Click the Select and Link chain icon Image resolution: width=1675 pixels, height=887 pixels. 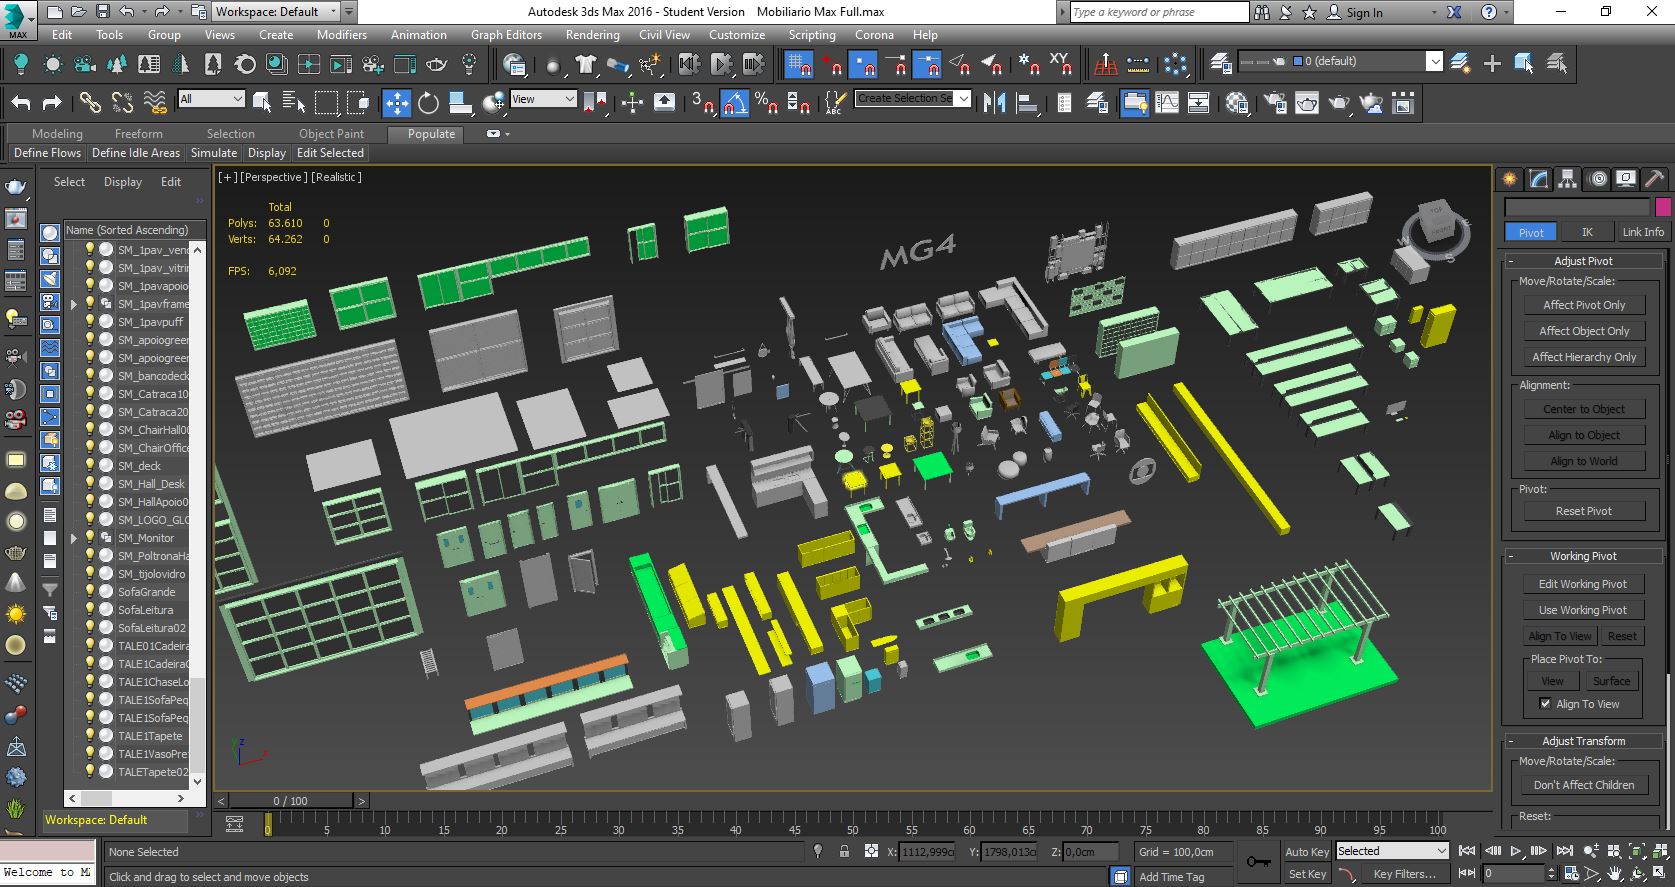tap(90, 103)
